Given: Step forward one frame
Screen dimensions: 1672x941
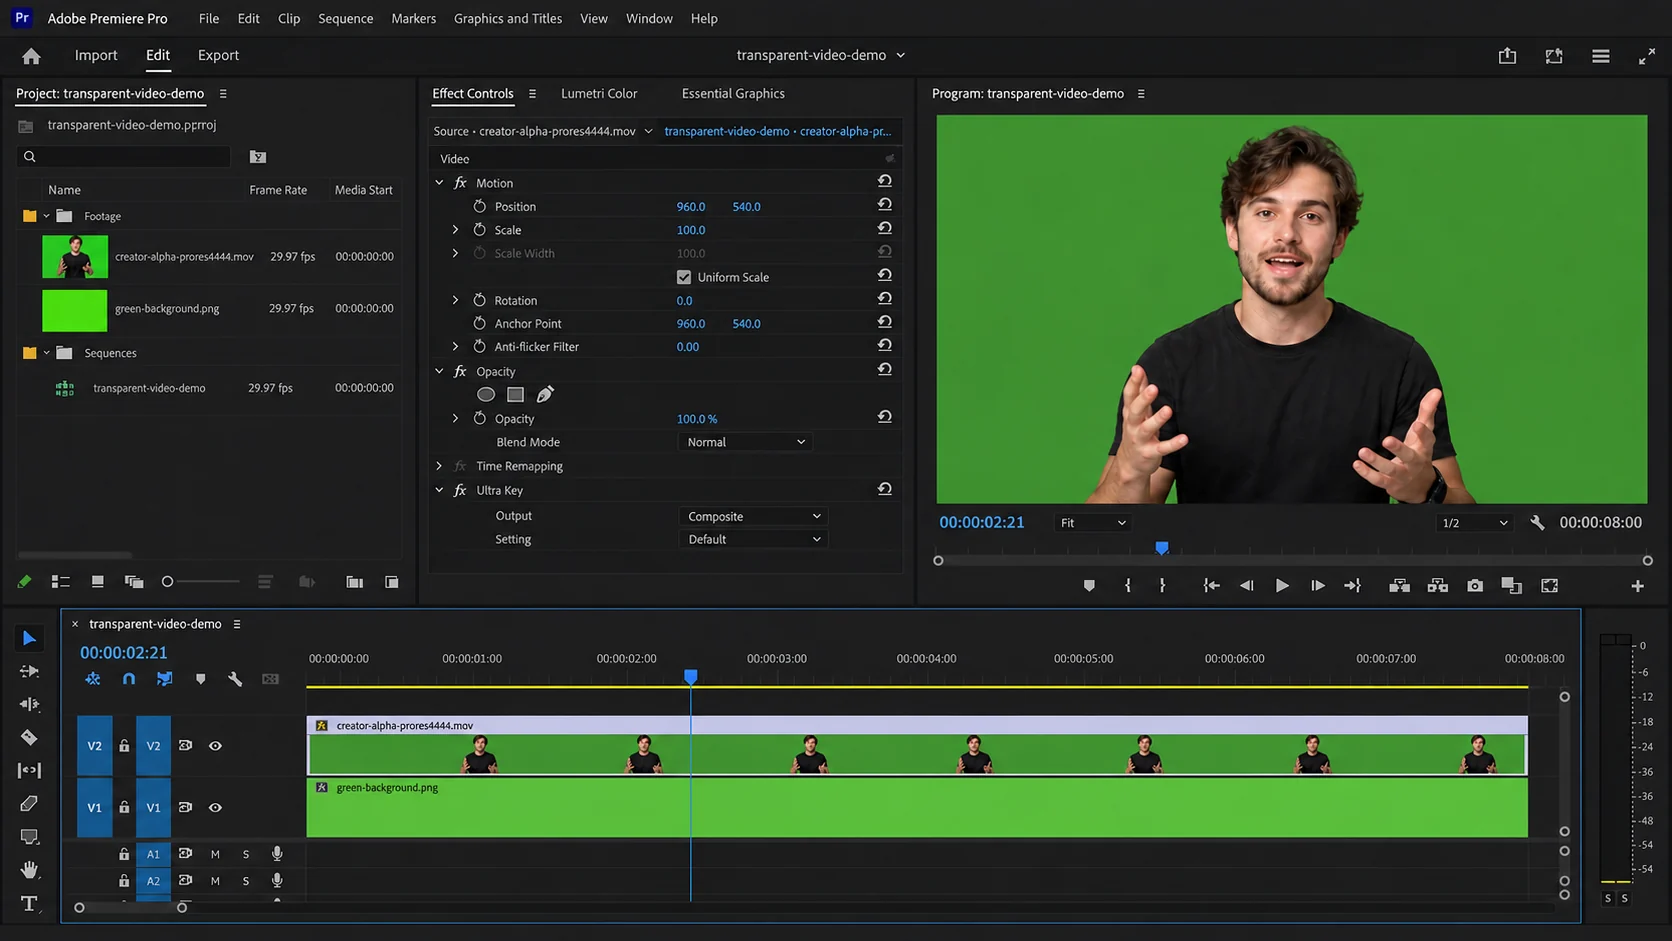Looking at the screenshot, I should pos(1317,586).
